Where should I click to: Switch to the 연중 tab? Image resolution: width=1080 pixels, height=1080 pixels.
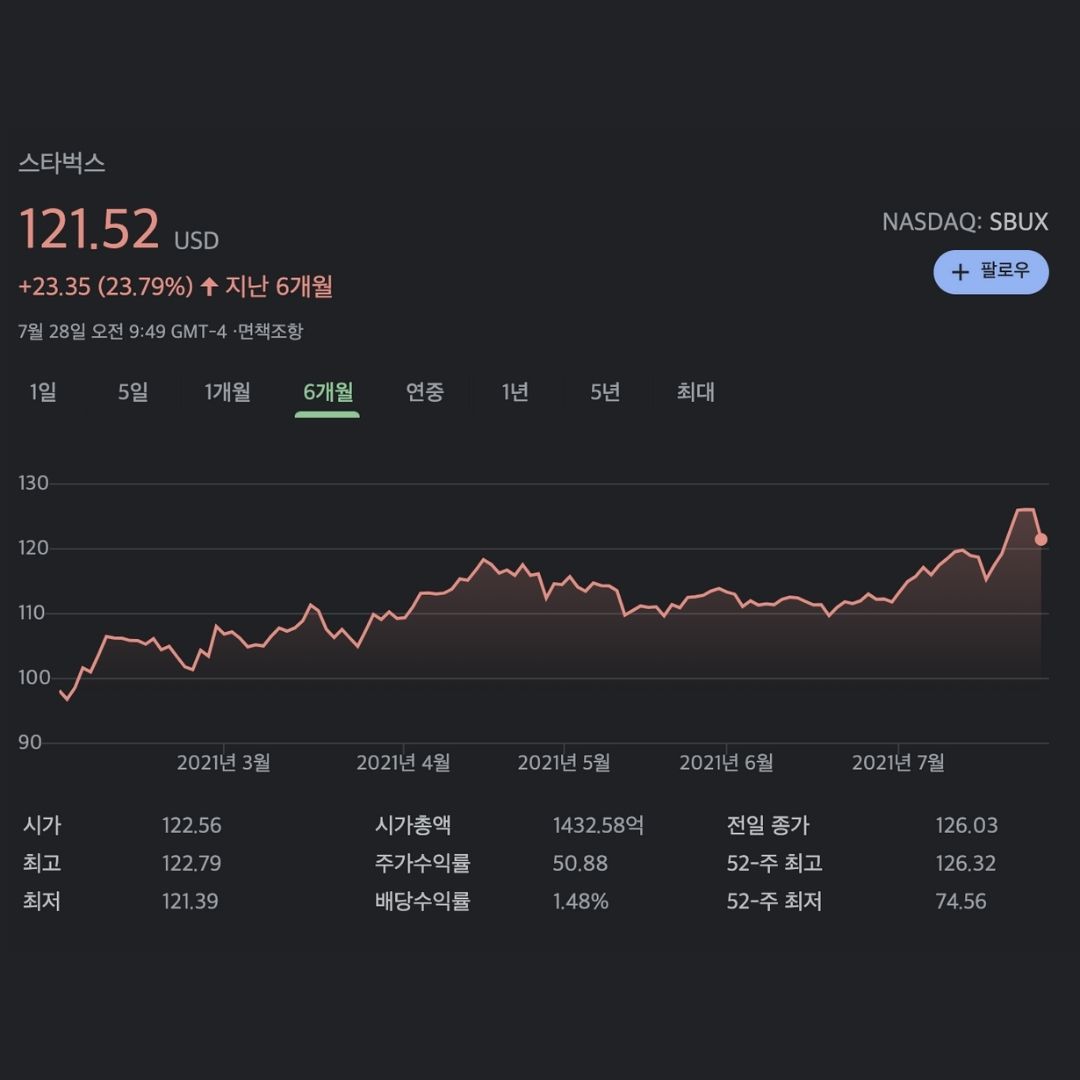pyautogui.click(x=425, y=392)
